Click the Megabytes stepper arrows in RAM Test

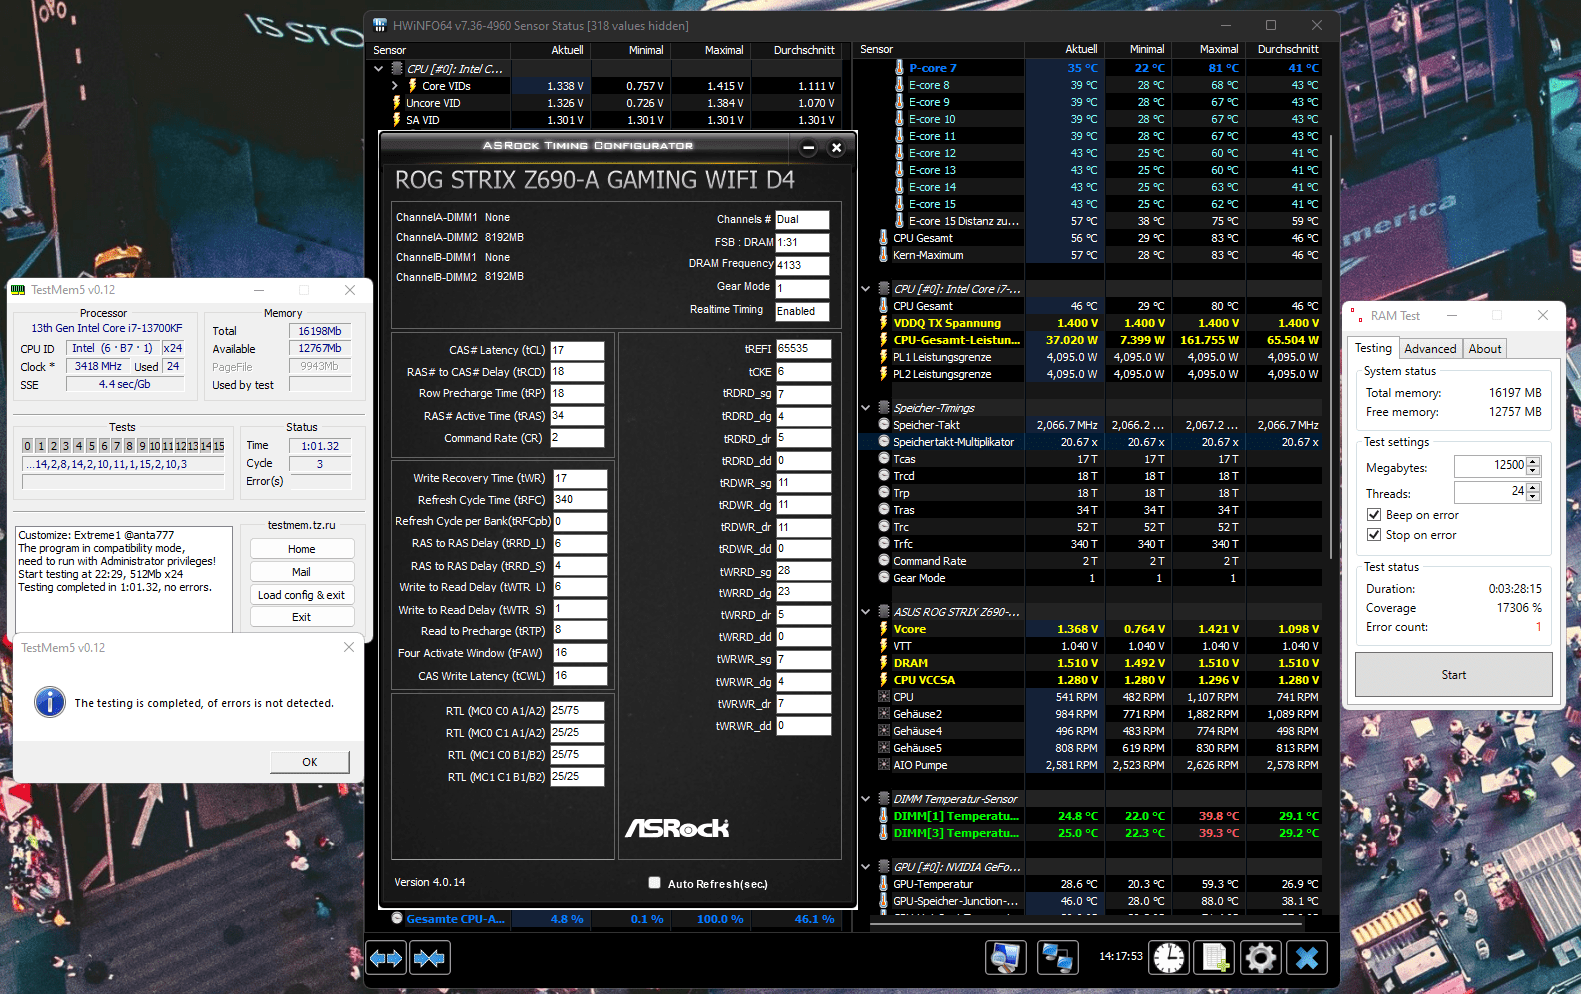(x=1534, y=466)
